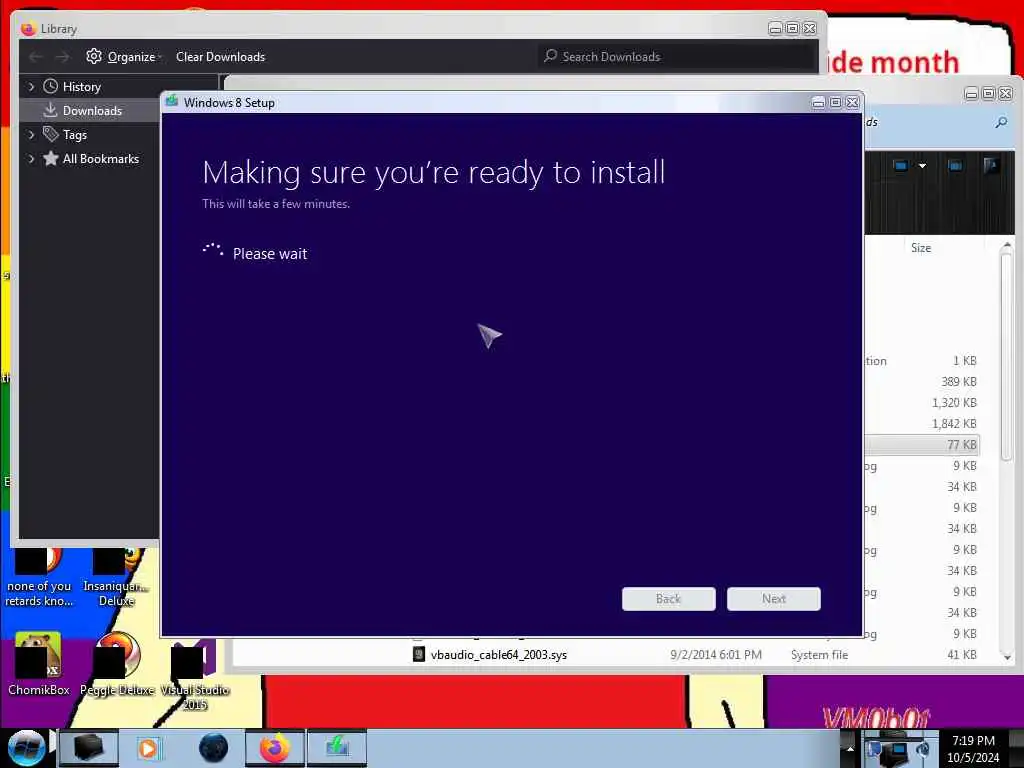Click the 1 KB size cell
1024x768 pixels.
point(965,360)
